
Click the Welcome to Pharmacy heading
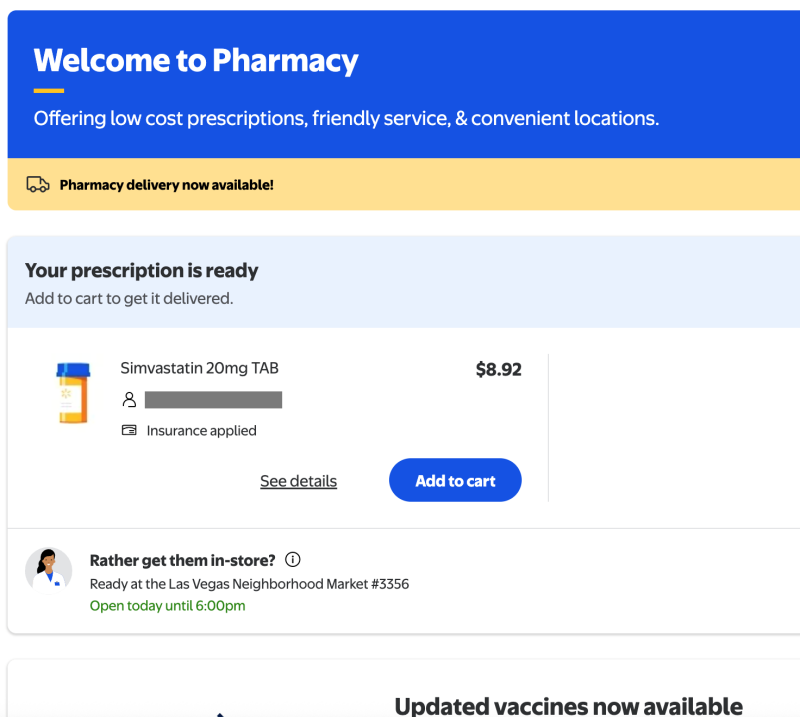196,61
